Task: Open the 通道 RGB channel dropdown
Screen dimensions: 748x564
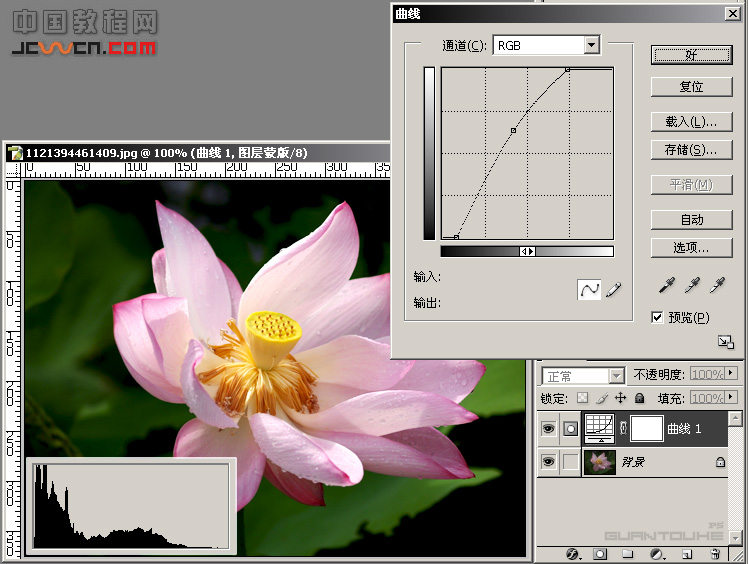Action: pos(591,45)
